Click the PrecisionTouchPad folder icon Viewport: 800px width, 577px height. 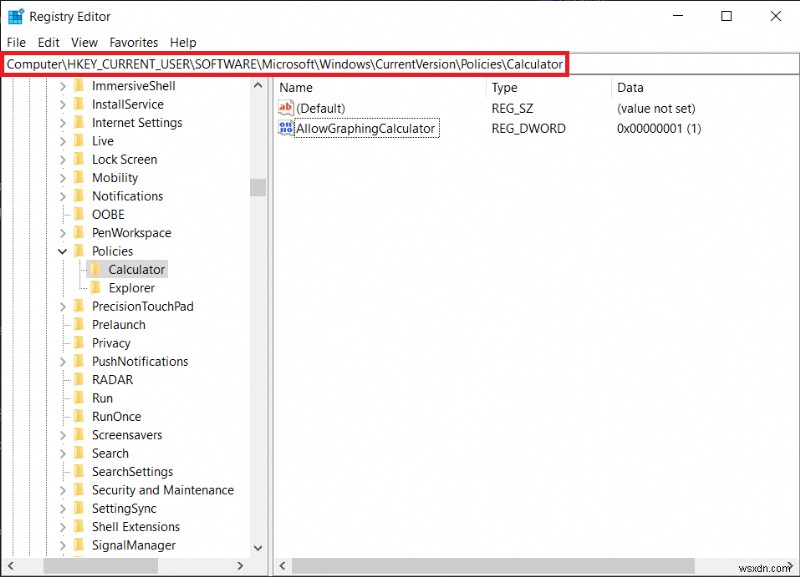[x=79, y=306]
